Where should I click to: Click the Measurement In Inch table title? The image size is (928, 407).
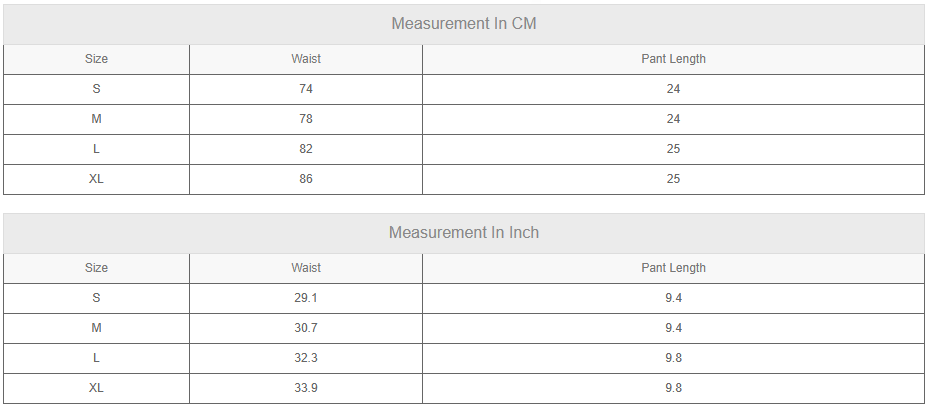click(464, 233)
